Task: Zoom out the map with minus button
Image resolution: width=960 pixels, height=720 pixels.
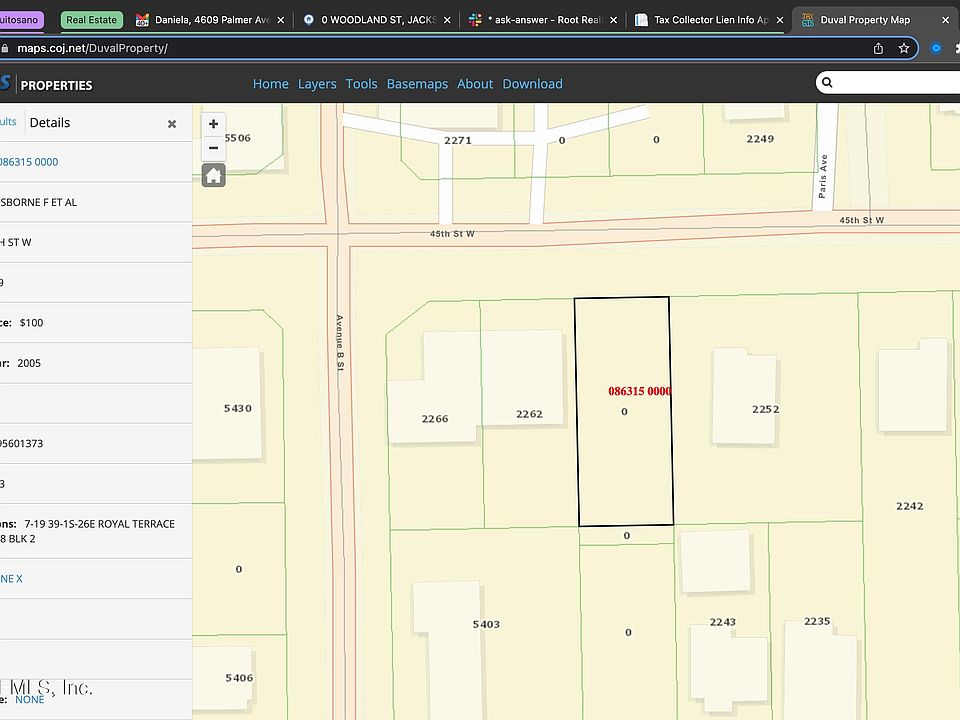Action: pos(213,148)
